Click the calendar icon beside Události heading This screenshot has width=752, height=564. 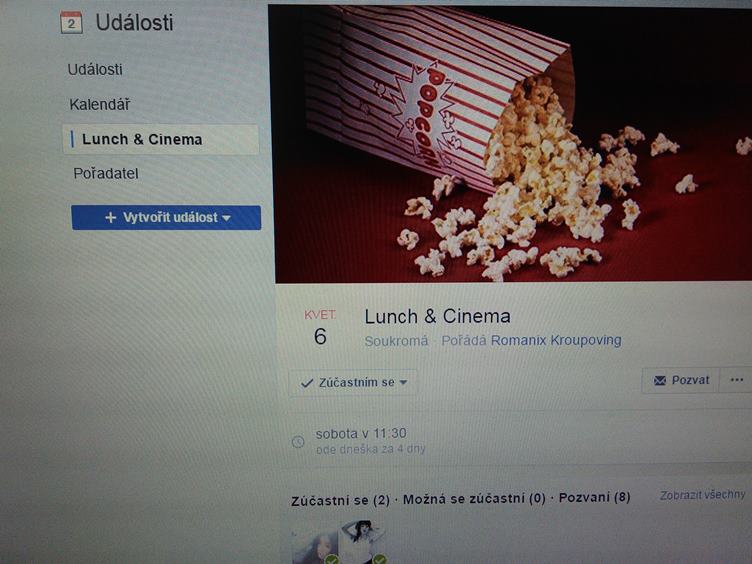tap(71, 23)
